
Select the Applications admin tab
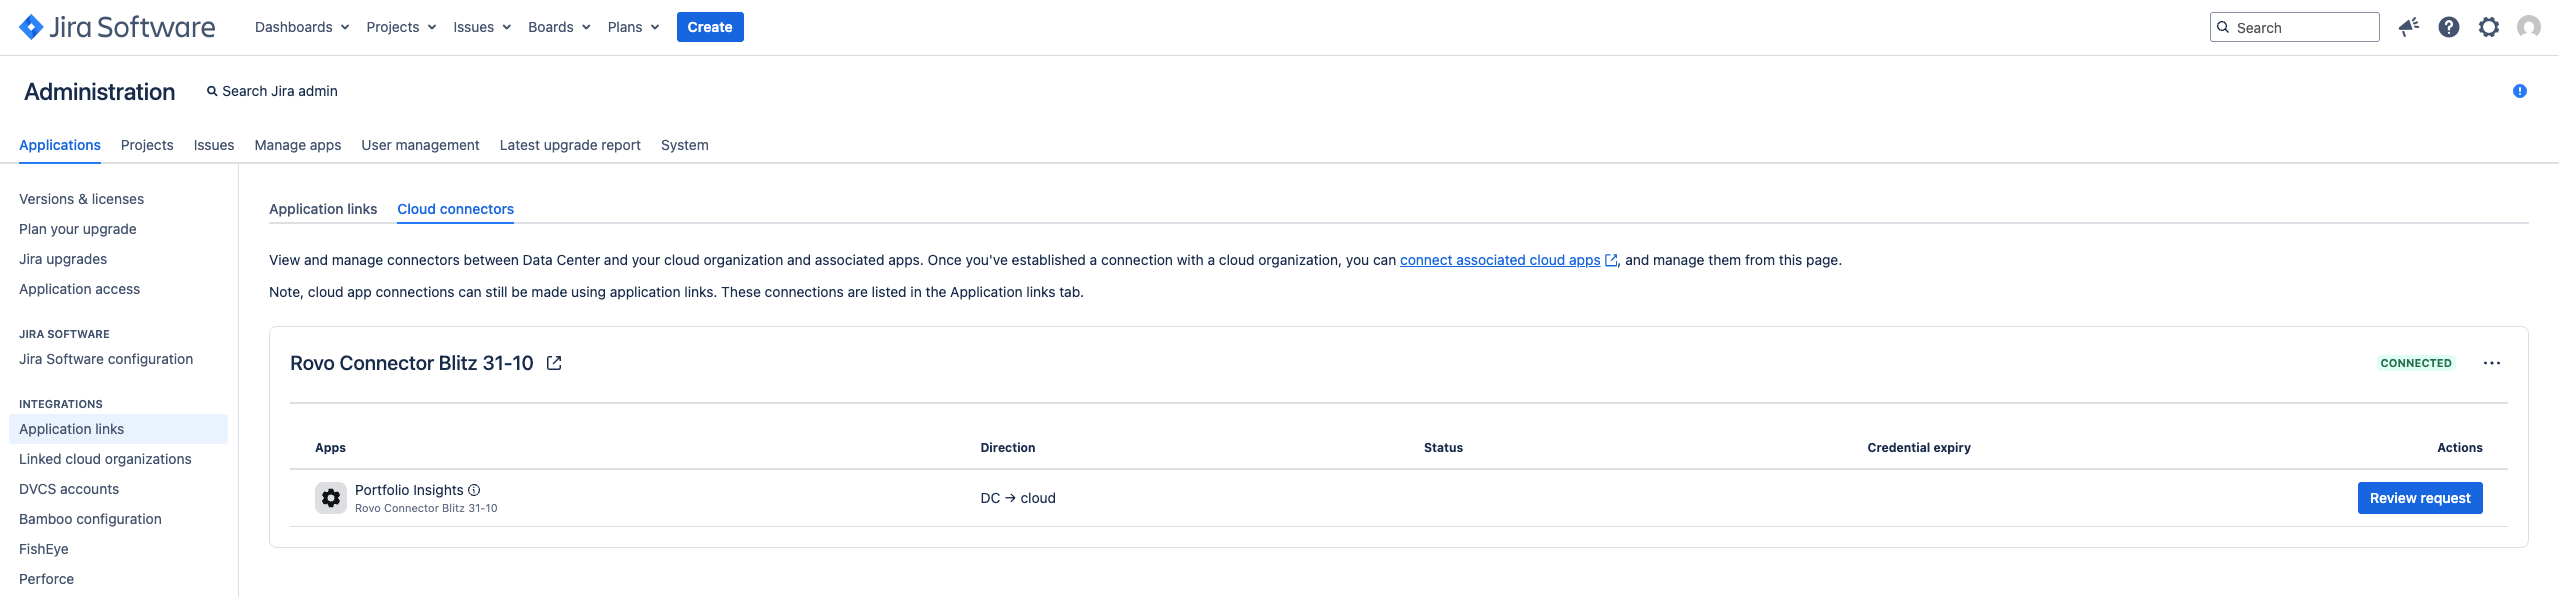pyautogui.click(x=60, y=145)
